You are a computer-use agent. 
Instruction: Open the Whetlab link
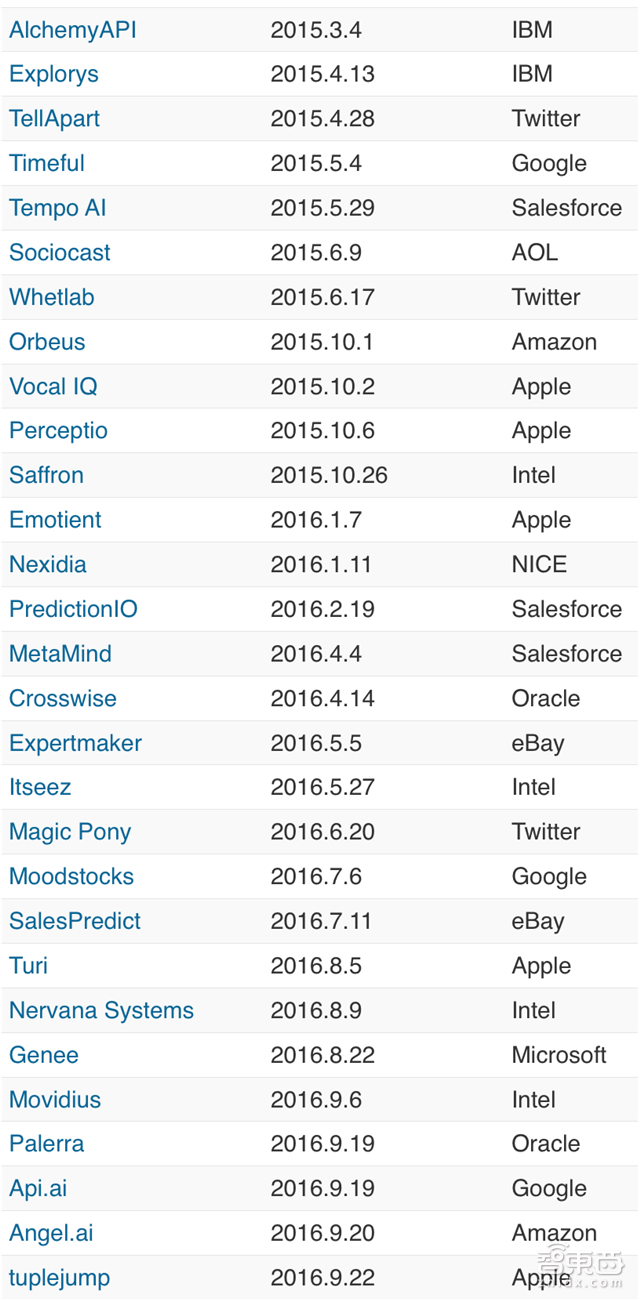(52, 297)
